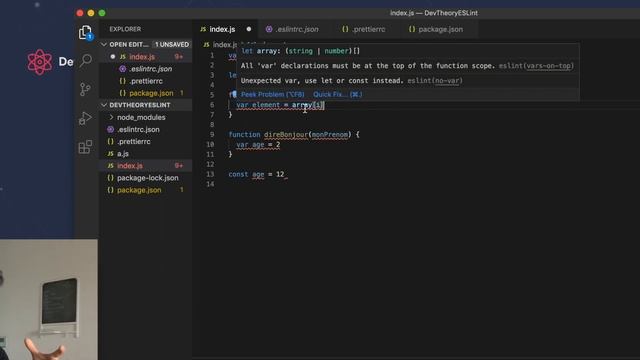Open .prettierrc in project tree
The image size is (640, 360).
pos(146,142)
